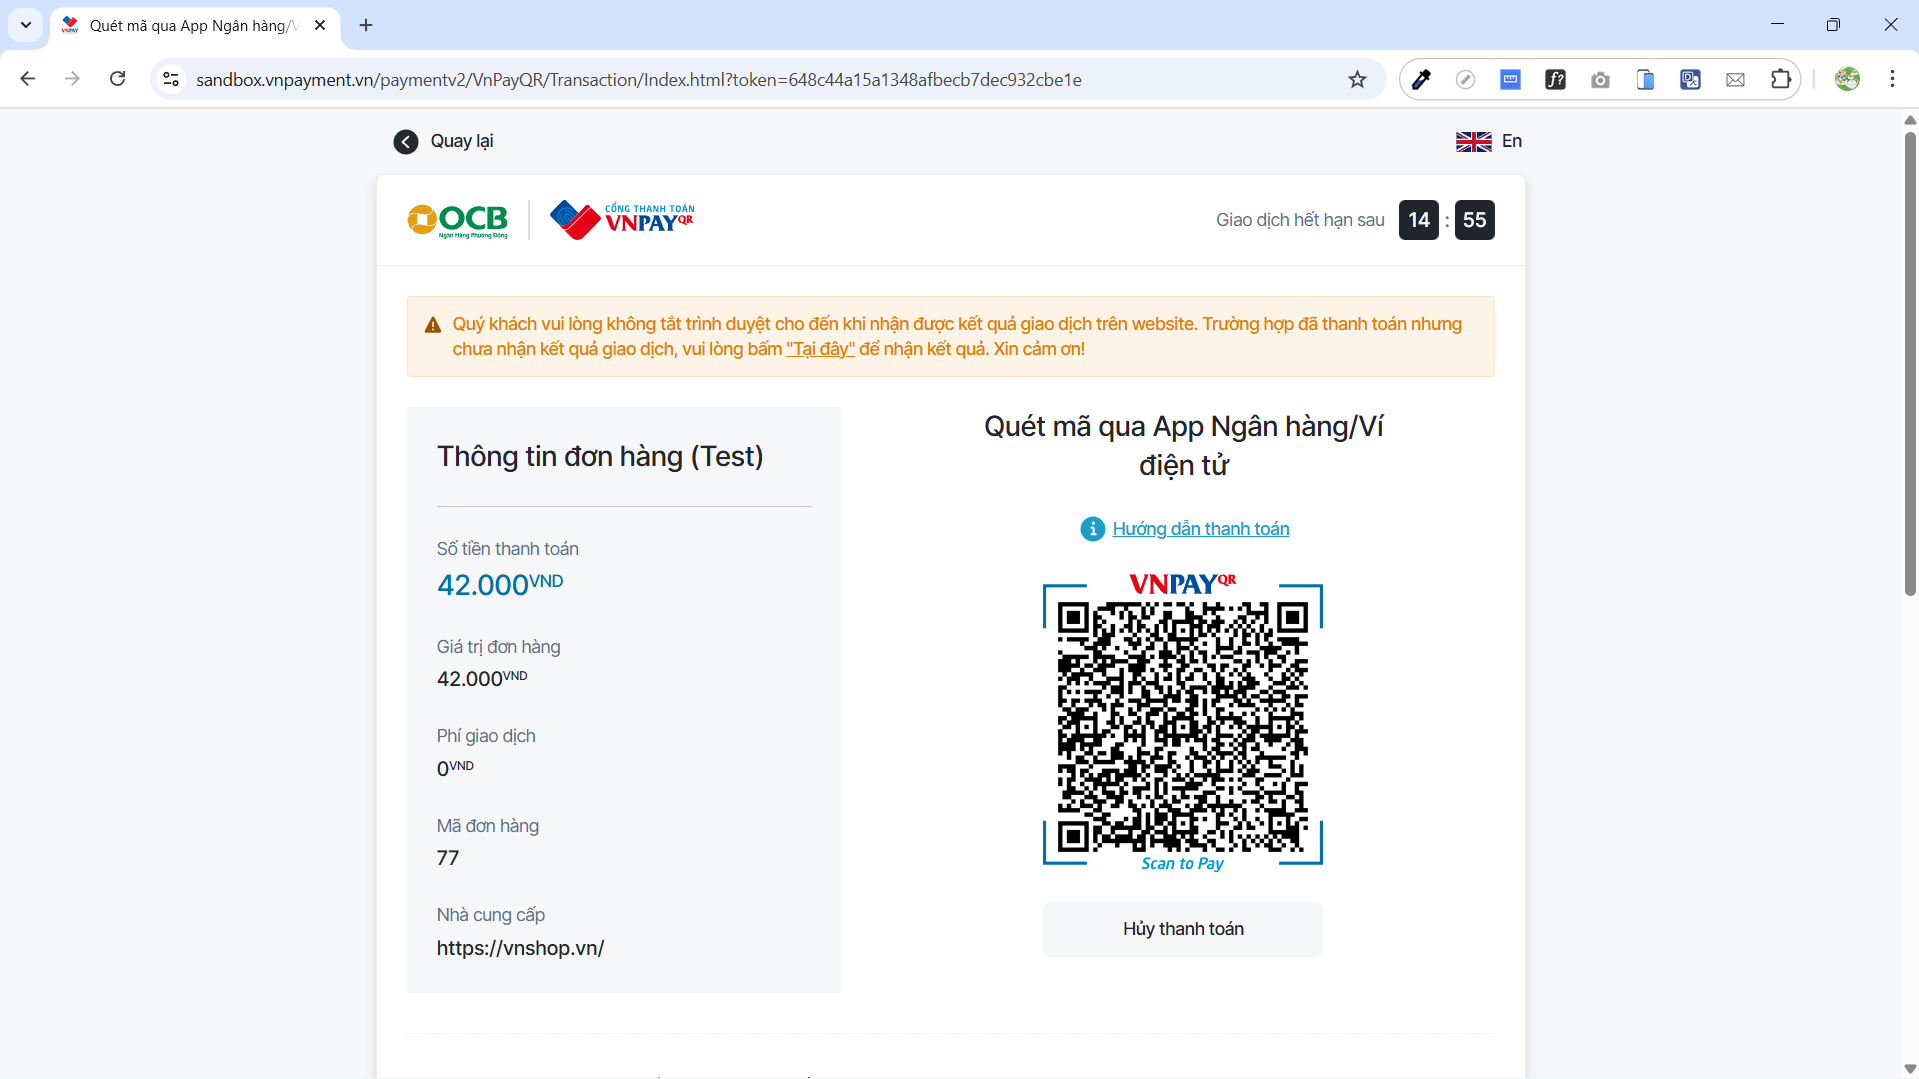Viewport: 1919px width, 1079px height.
Task: Click the camera screenshot extension icon
Action: pos(1600,80)
